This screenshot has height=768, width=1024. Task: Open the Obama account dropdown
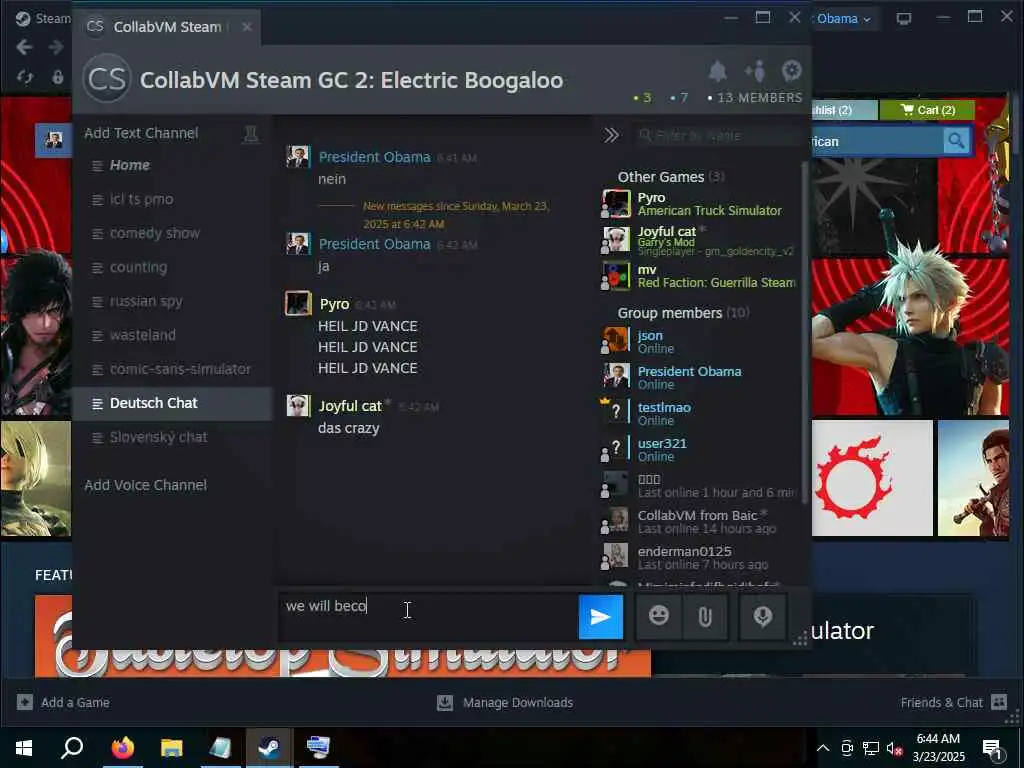[x=843, y=19]
